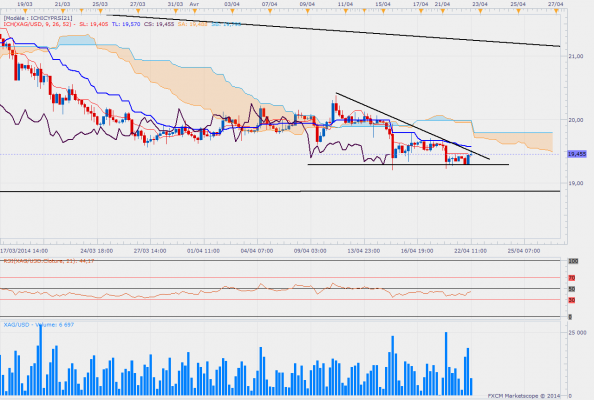
Task: Click the orange marker under 03/04
Action: click(232, 11)
